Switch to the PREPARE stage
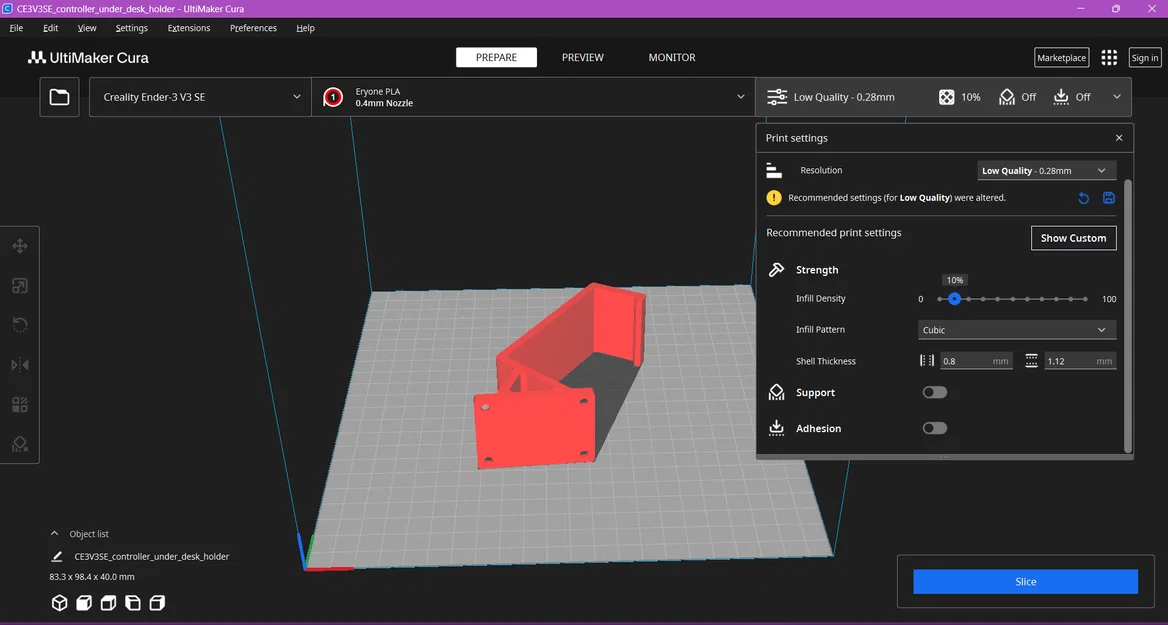Screen dimensions: 1168x625 (496, 57)
